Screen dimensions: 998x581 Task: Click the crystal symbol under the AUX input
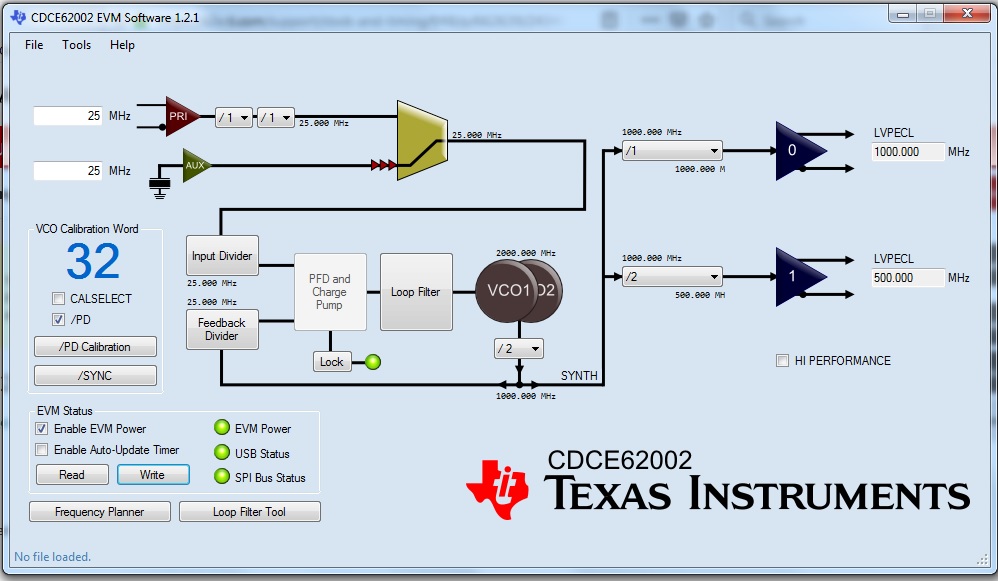click(x=160, y=186)
